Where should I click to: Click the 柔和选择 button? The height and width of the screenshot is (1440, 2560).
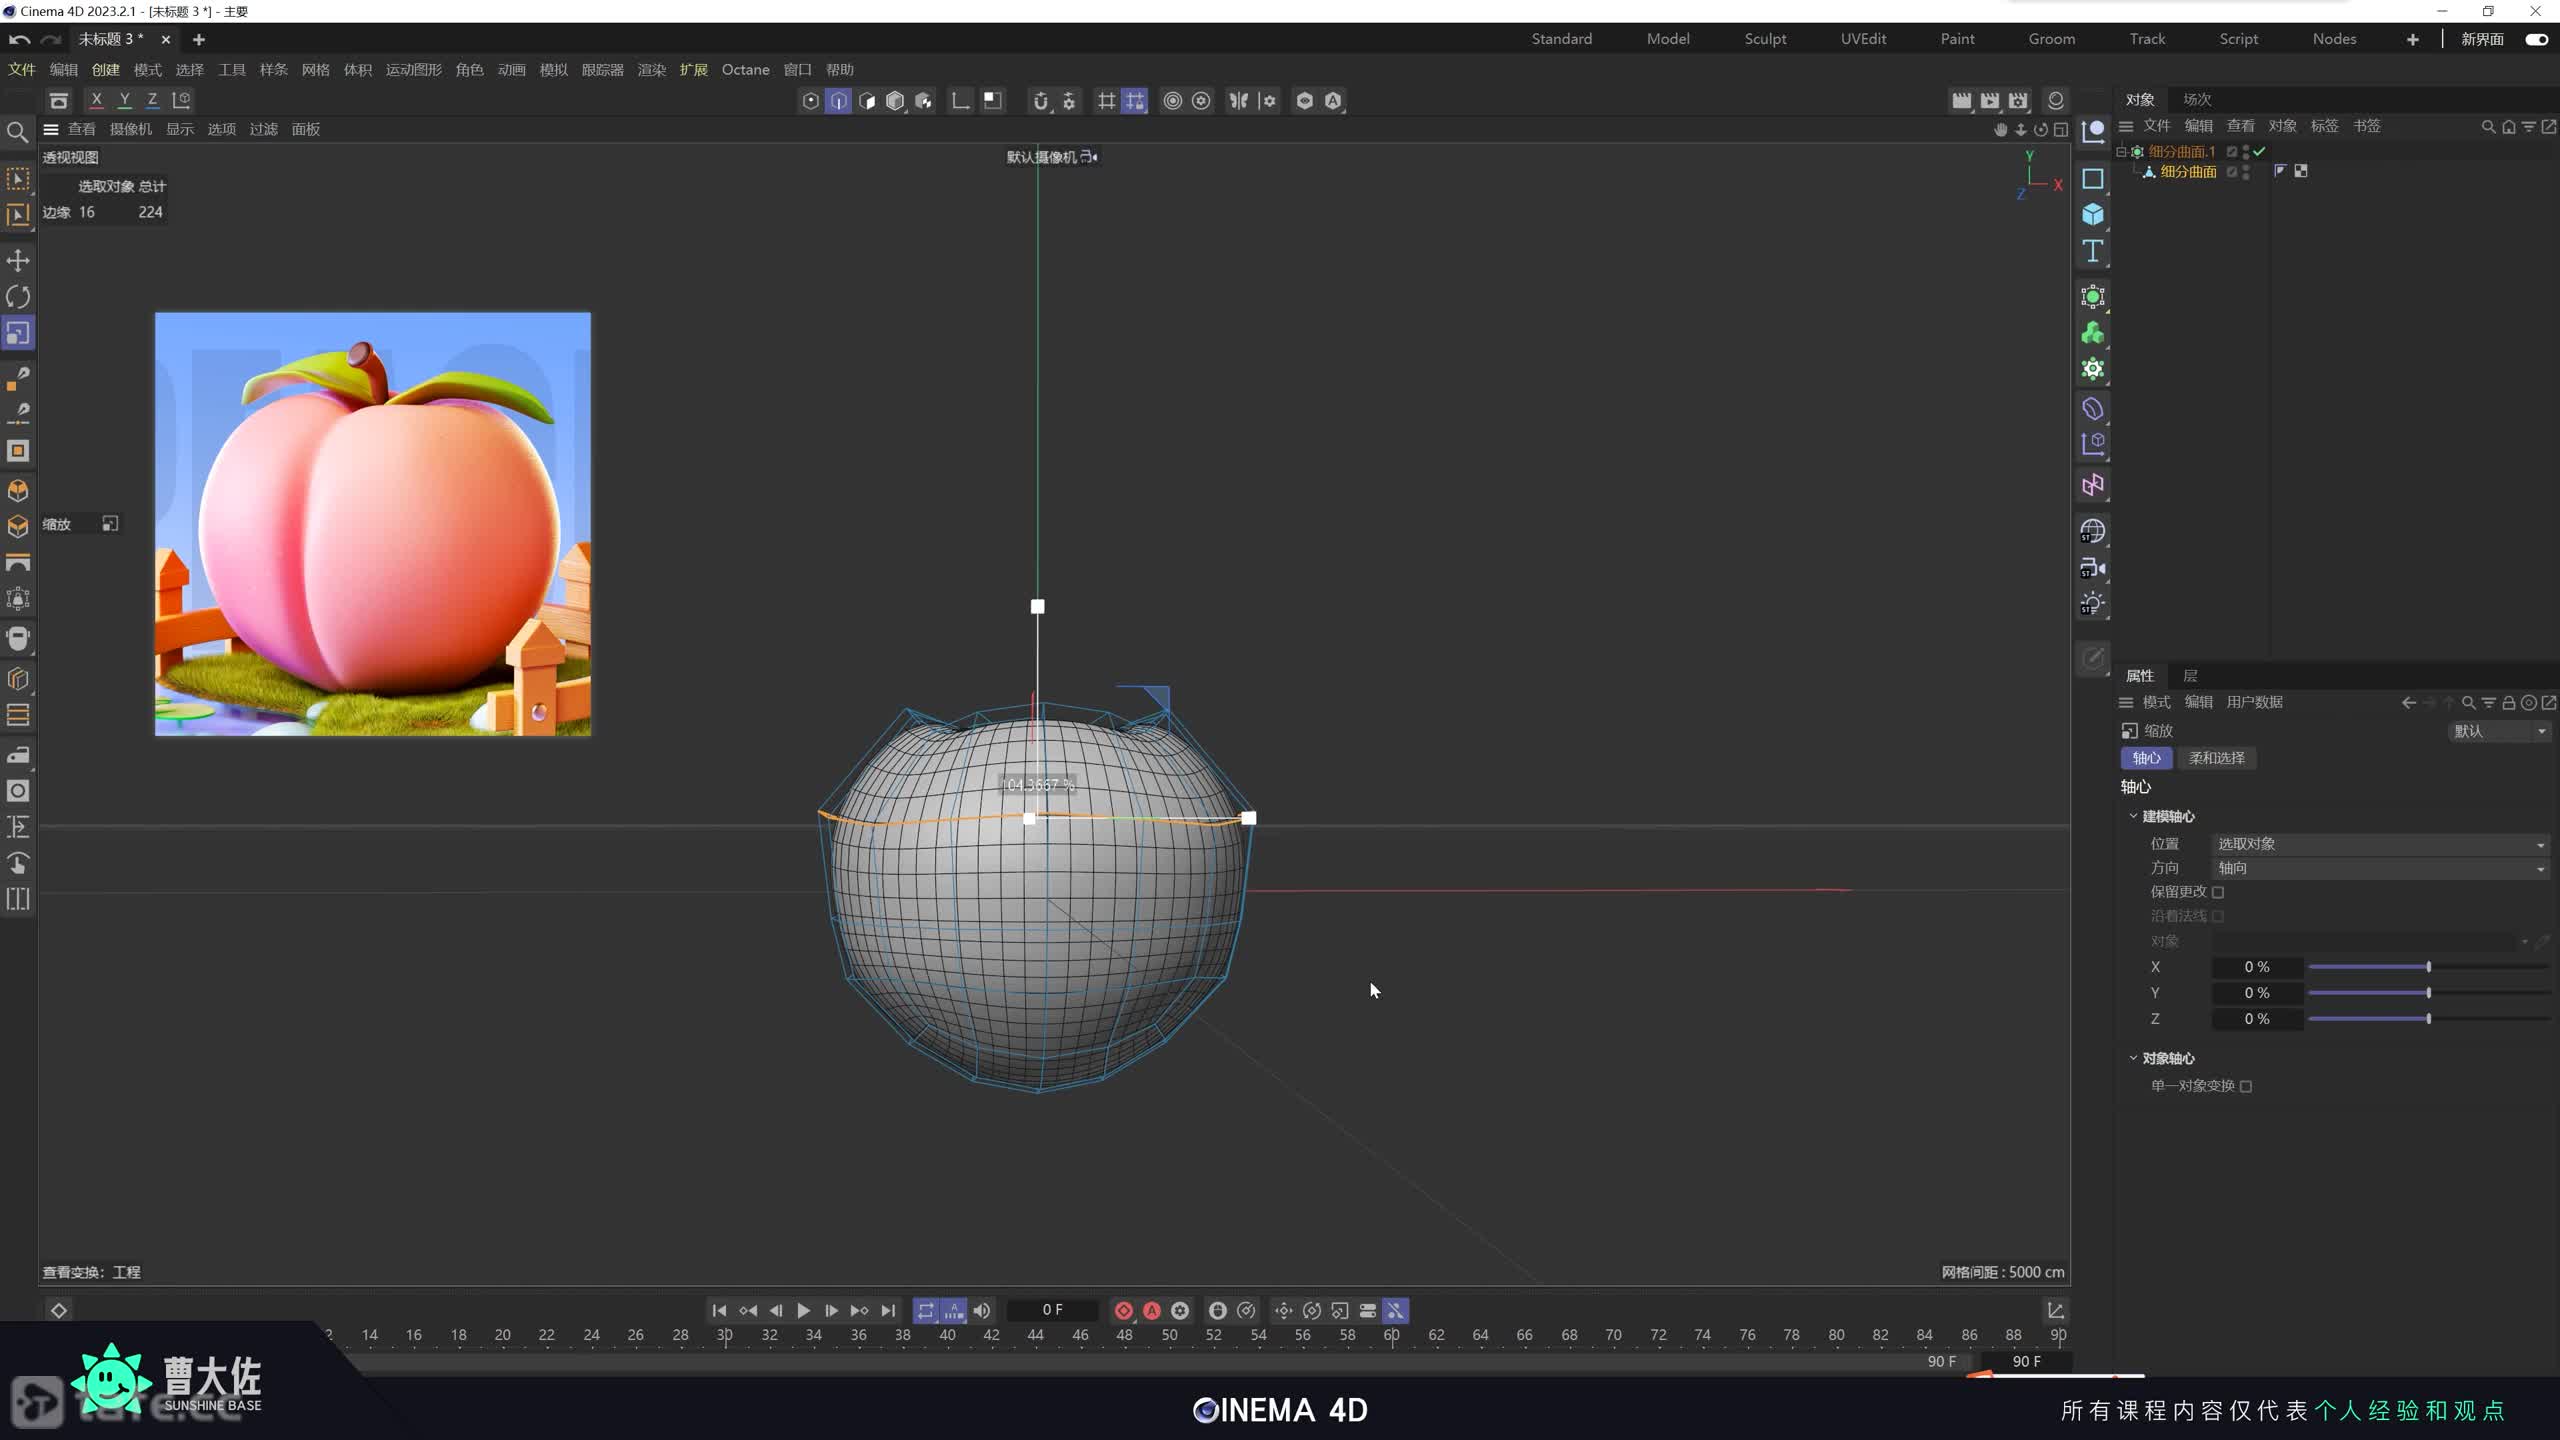(2216, 758)
